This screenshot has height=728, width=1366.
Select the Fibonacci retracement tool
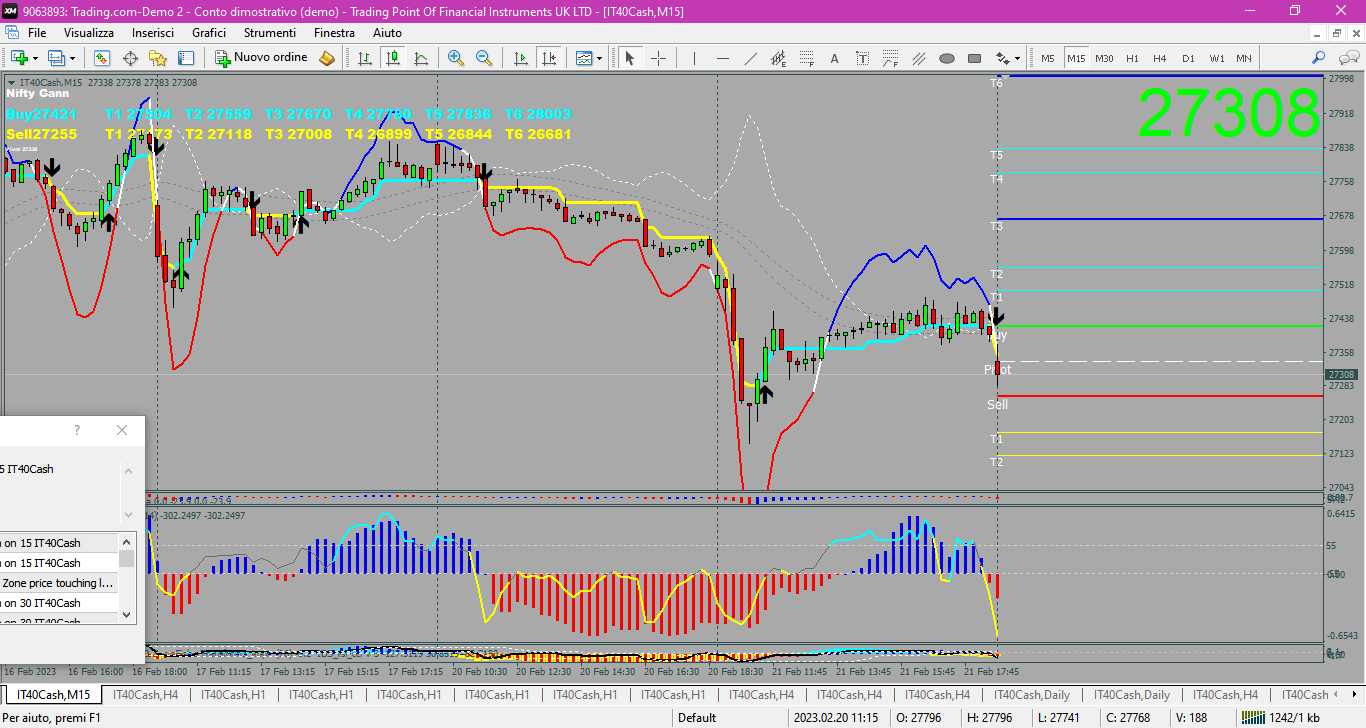pyautogui.click(x=807, y=58)
